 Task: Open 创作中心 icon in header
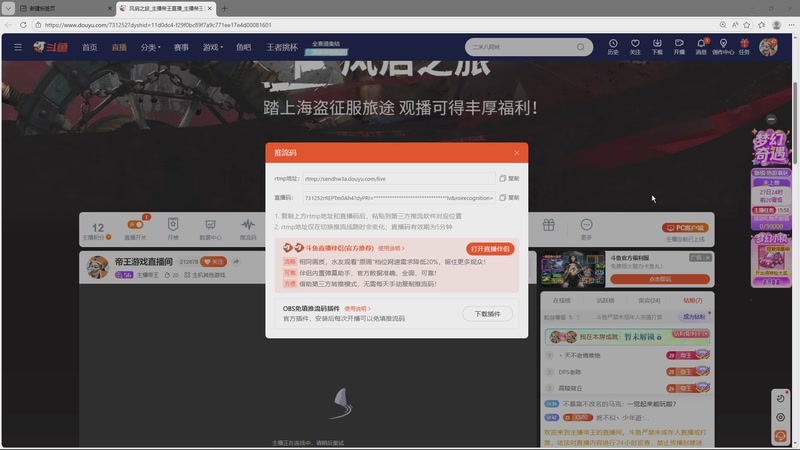coord(723,47)
